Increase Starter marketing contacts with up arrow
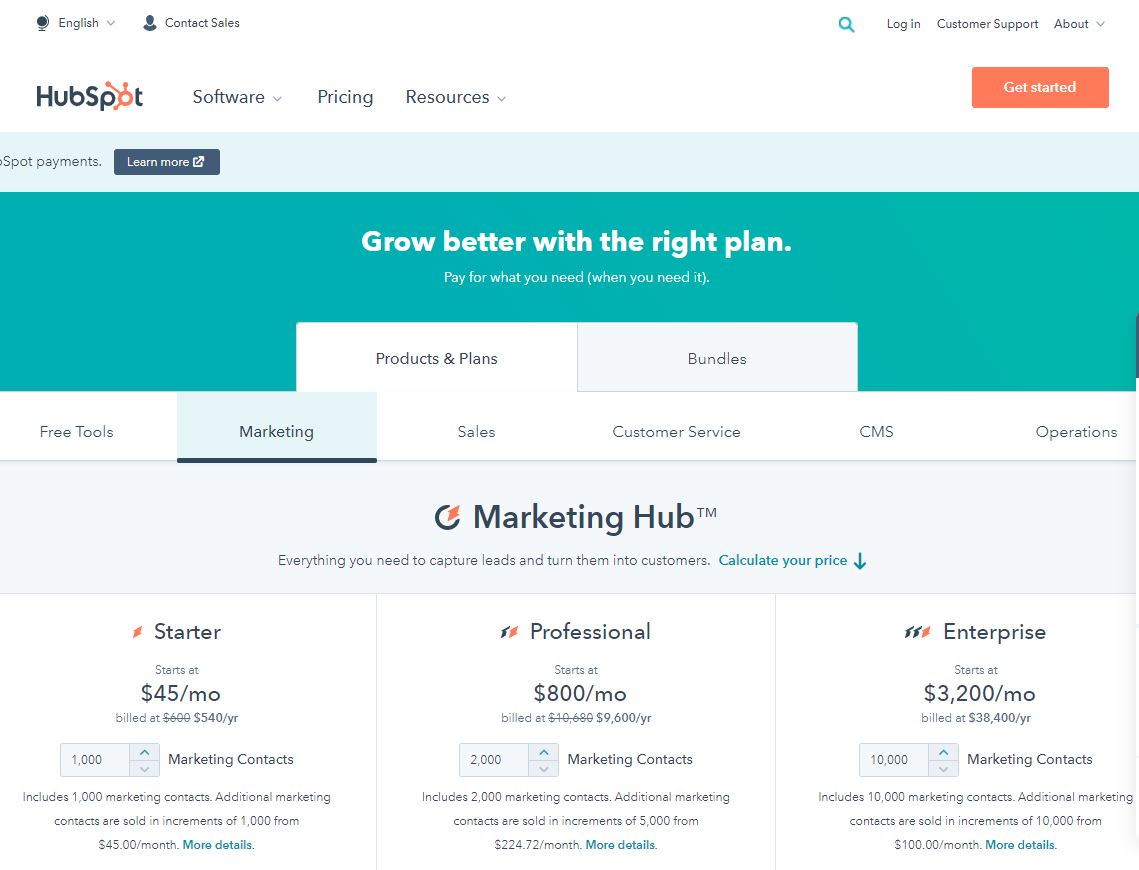Viewport: 1139px width, 870px height. 145,752
